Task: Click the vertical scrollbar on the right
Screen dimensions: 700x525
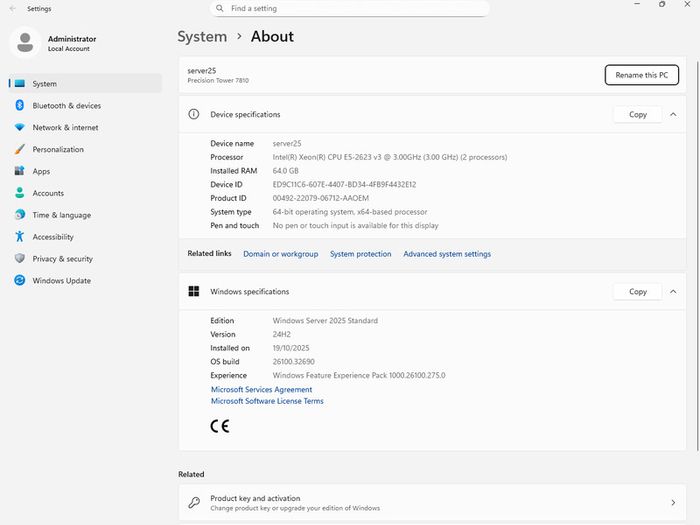Action: click(x=697, y=254)
